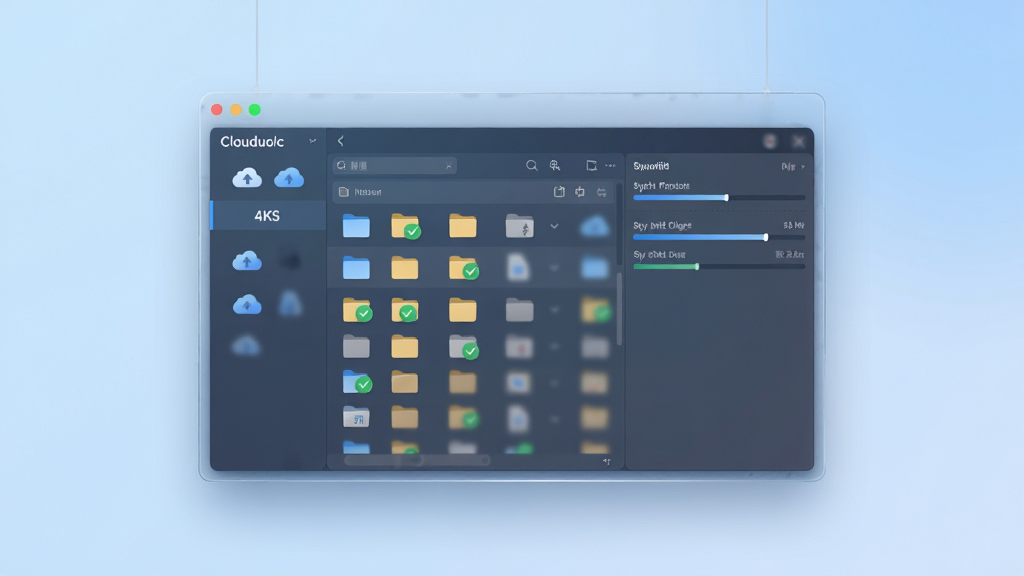This screenshot has height=576, width=1024.
Task: Open the blue folder in the first row
Action: pyautogui.click(x=356, y=226)
